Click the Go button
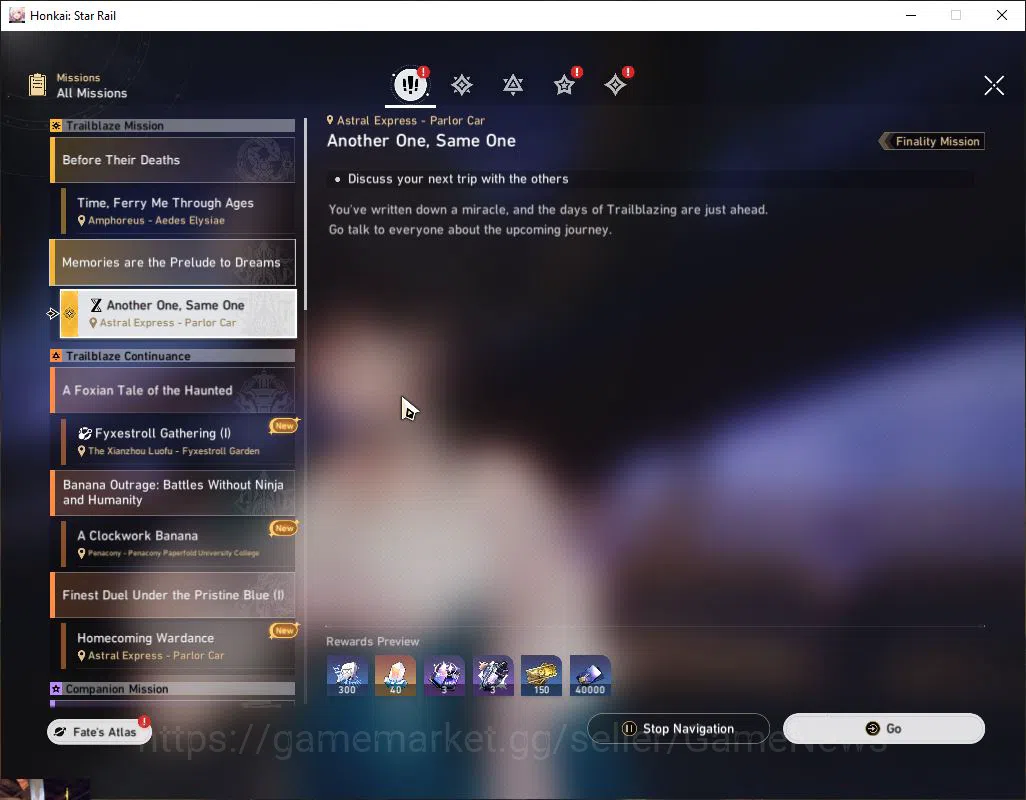The height and width of the screenshot is (800, 1026). tap(883, 729)
